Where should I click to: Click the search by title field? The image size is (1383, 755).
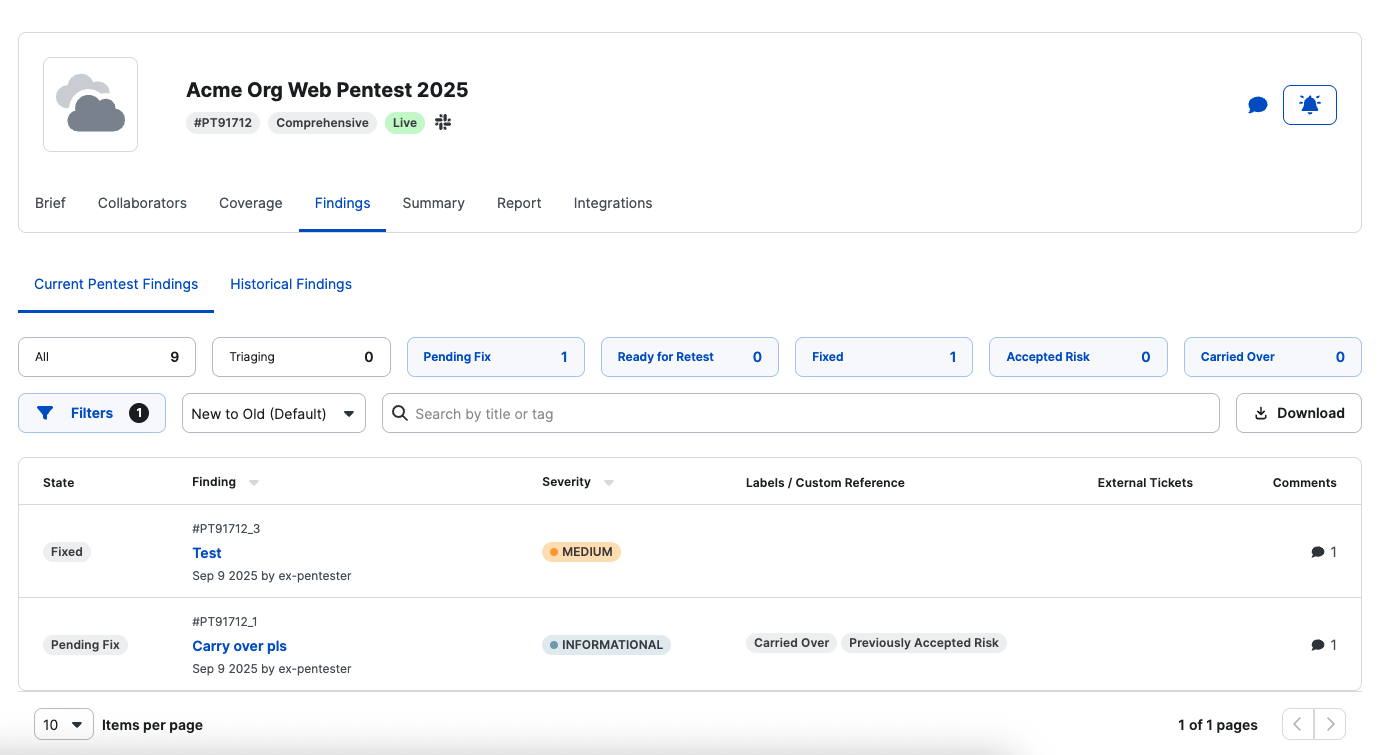tap(800, 413)
